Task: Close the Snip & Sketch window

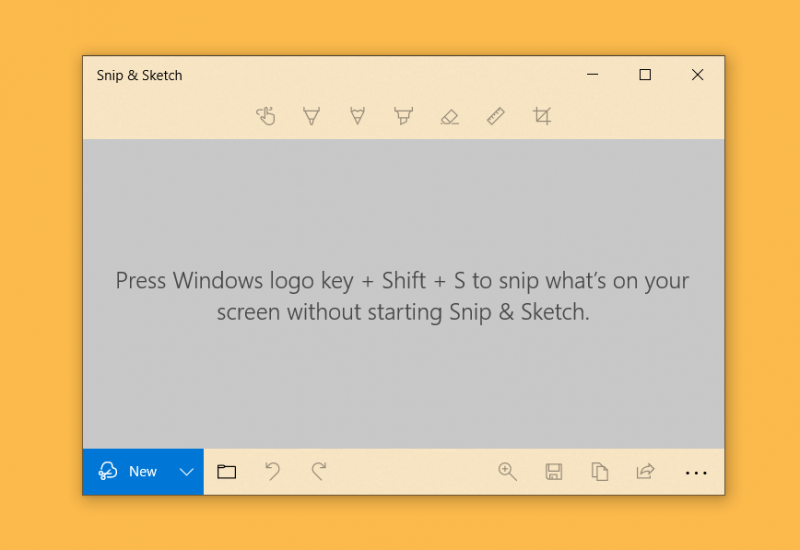Action: pyautogui.click(x=697, y=74)
